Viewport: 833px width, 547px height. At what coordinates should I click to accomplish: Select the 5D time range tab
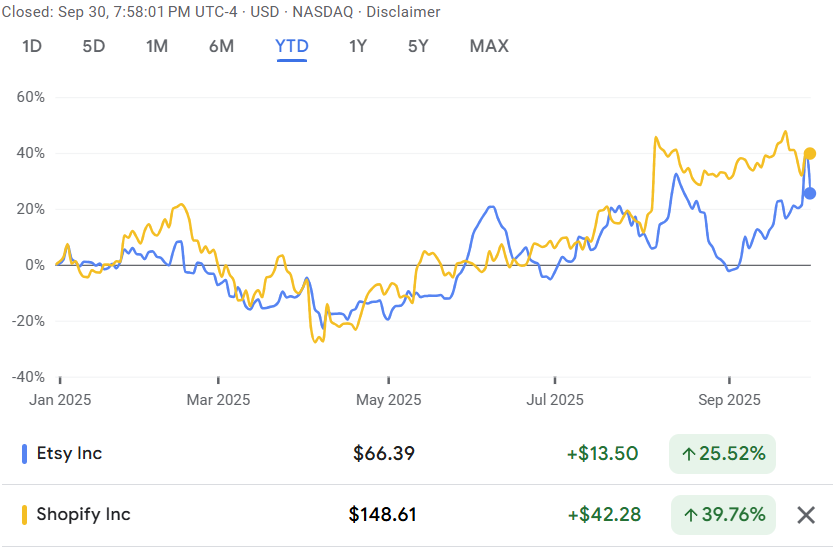tap(93, 46)
